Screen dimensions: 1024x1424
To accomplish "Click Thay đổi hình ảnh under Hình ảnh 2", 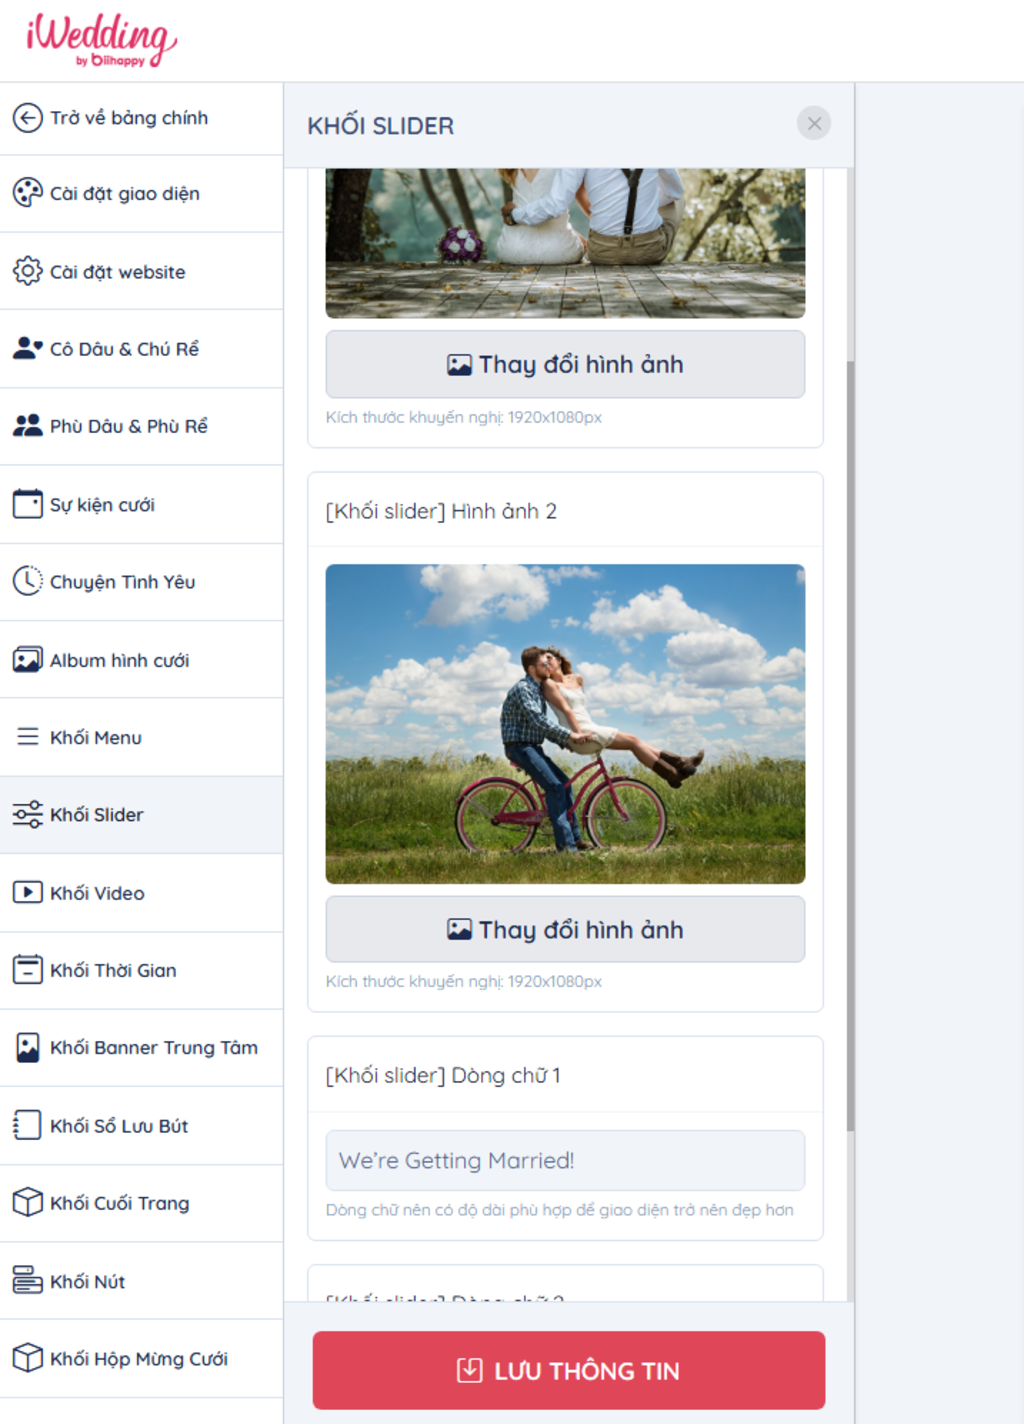I will pyautogui.click(x=565, y=929).
